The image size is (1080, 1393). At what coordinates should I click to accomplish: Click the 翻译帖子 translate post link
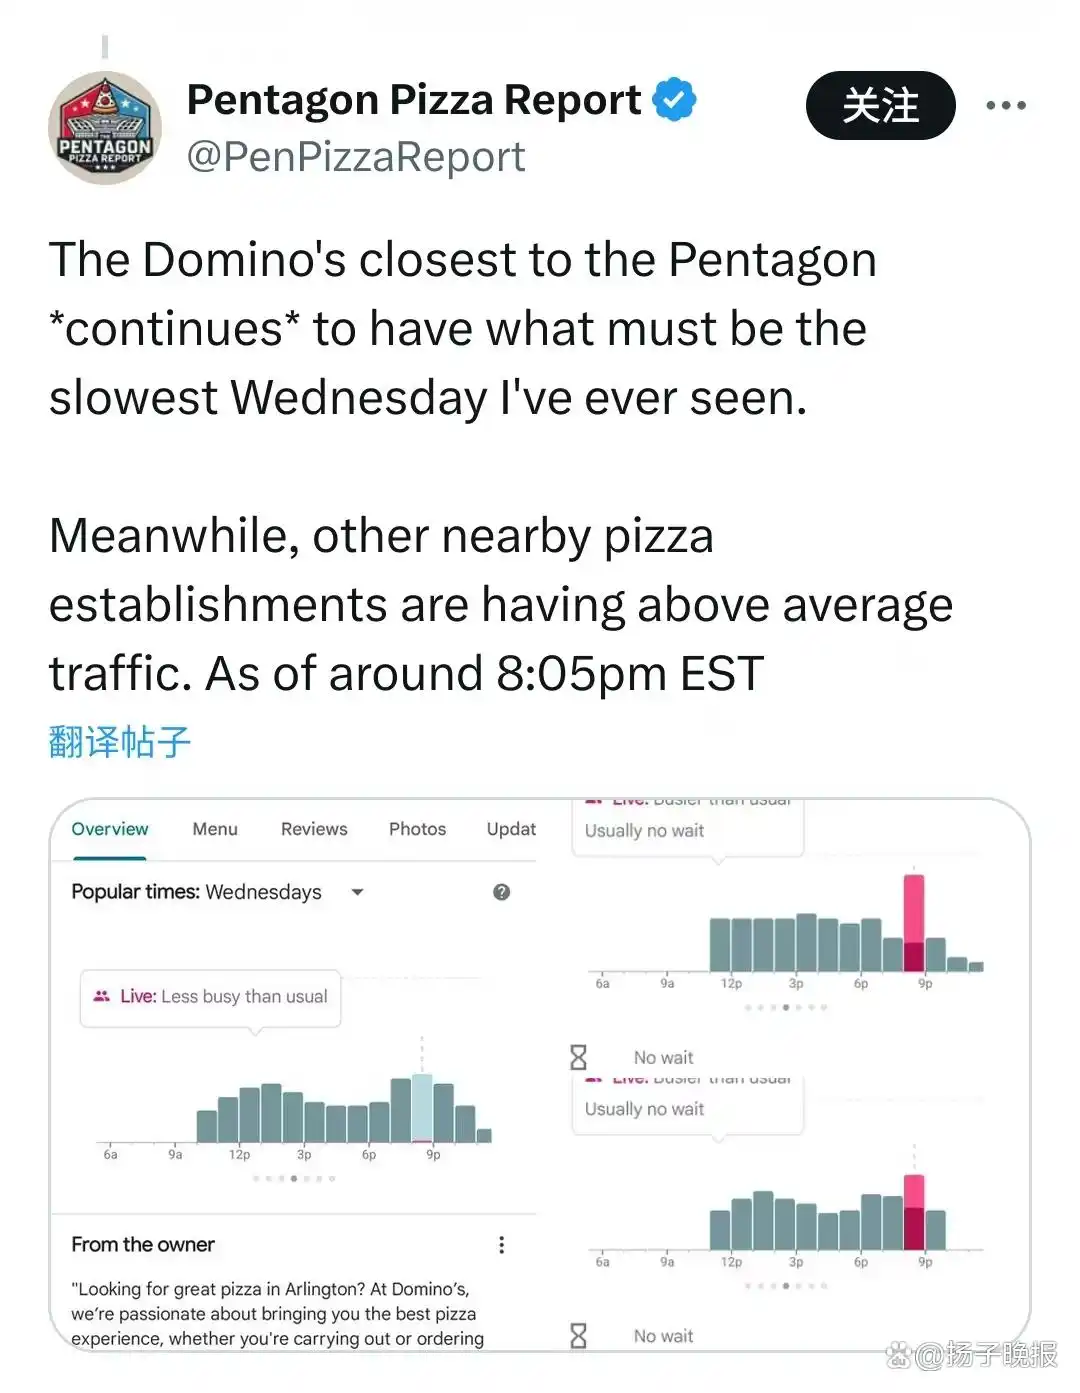[x=119, y=742]
